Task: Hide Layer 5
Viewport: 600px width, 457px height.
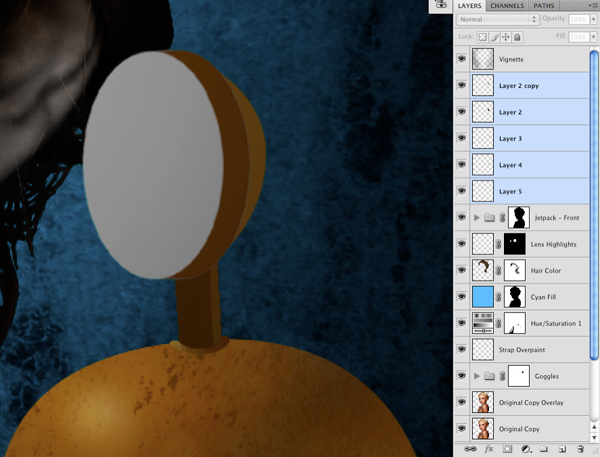Action: [462, 191]
